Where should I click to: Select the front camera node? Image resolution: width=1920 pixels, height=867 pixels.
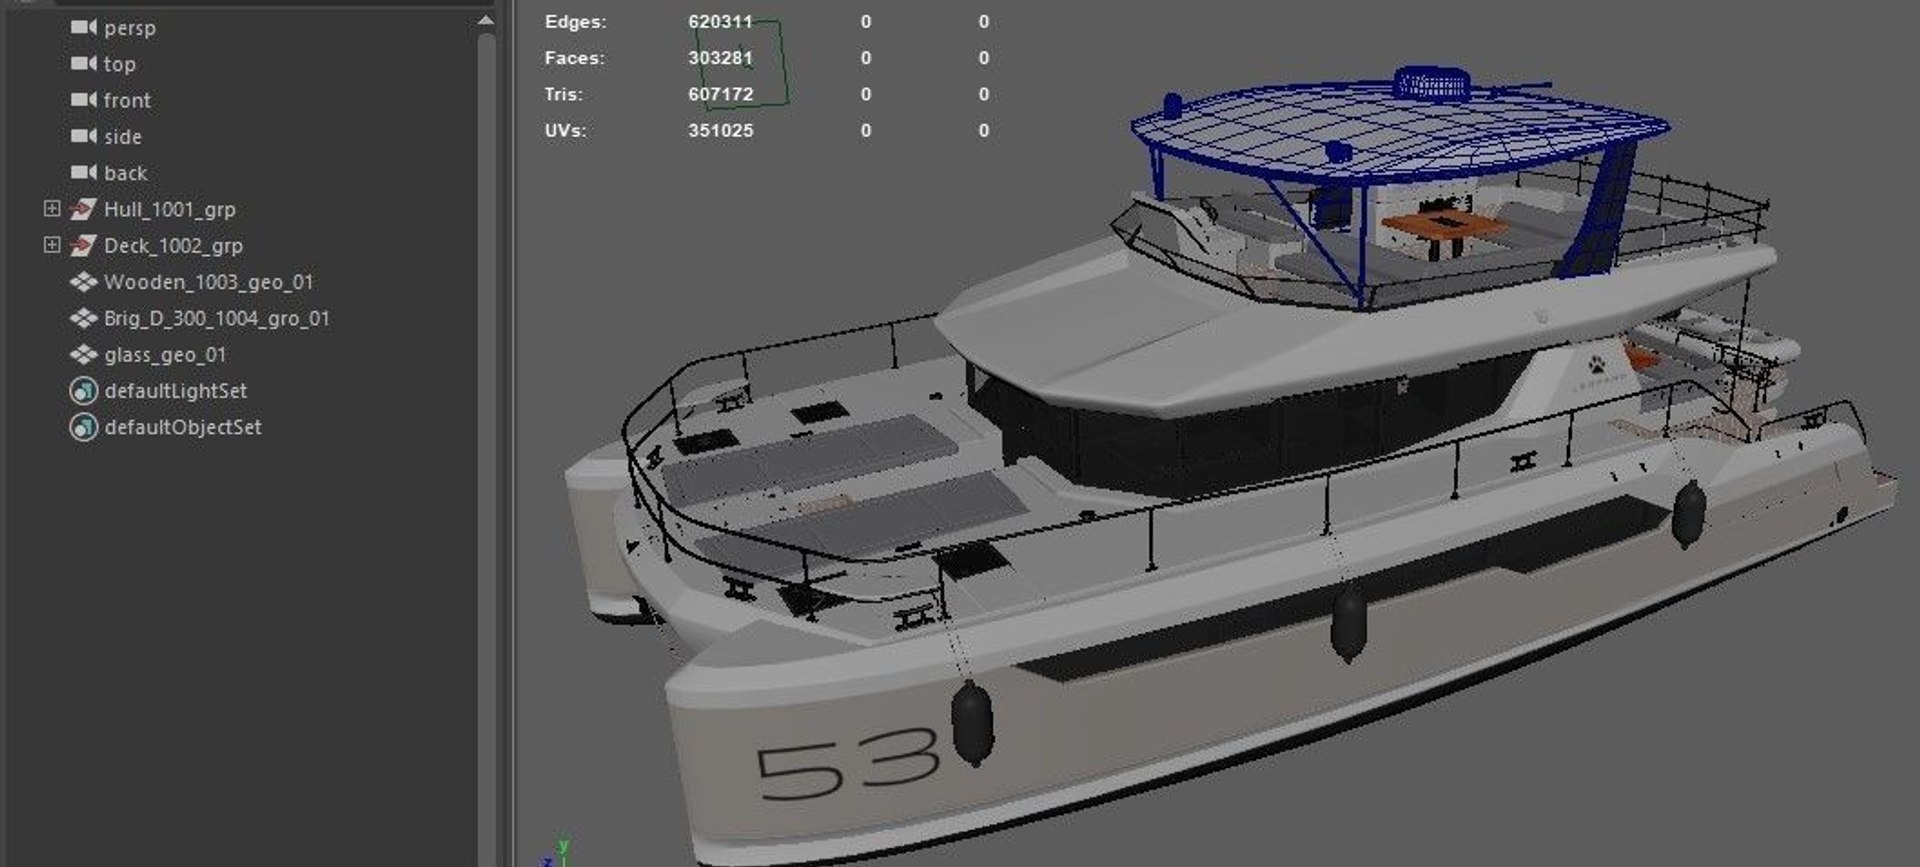pyautogui.click(x=127, y=100)
